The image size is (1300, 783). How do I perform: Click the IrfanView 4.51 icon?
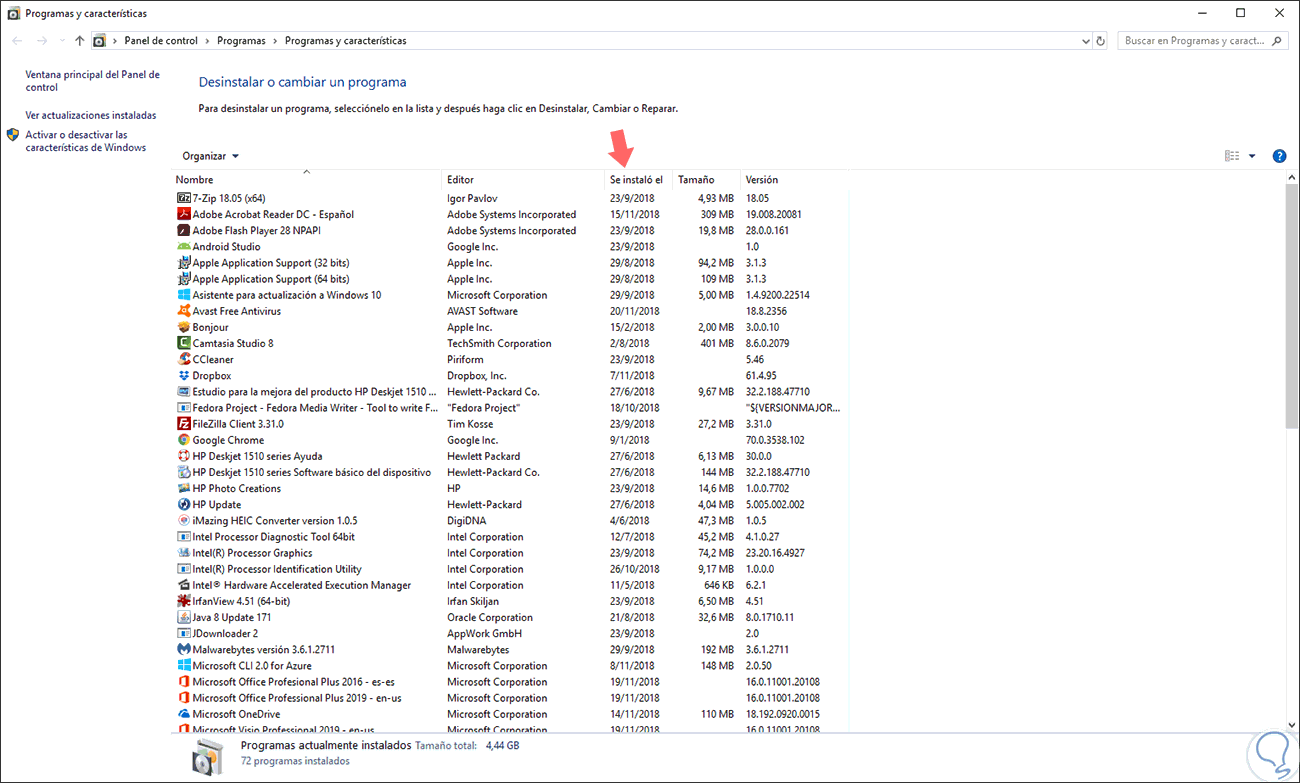pyautogui.click(x=184, y=601)
